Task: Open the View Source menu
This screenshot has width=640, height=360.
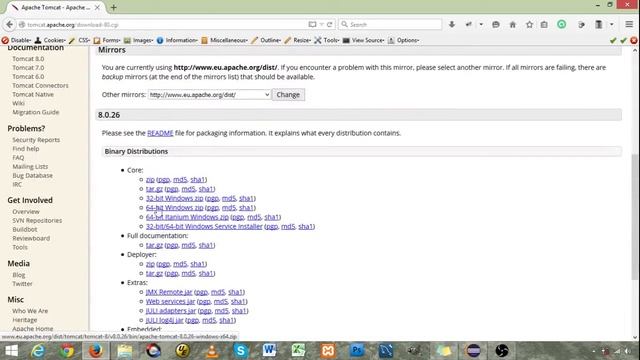Action: (x=363, y=40)
